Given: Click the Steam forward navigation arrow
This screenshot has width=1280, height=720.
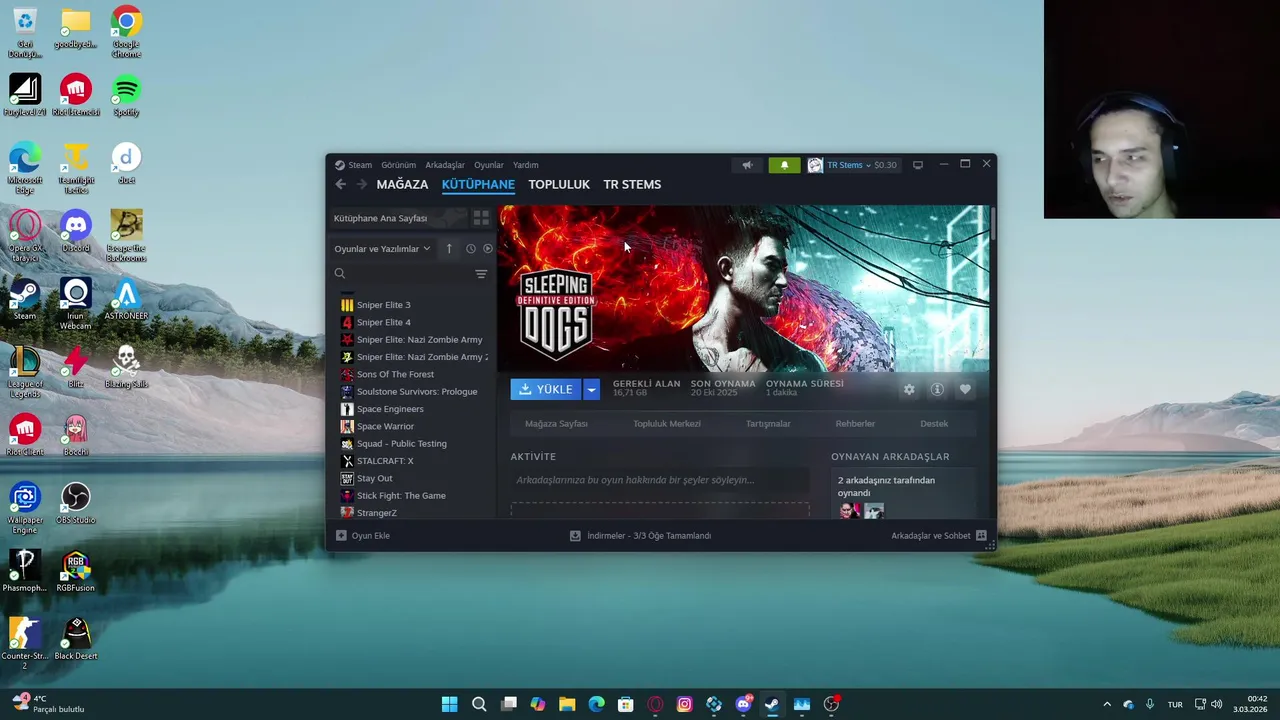Looking at the screenshot, I should [362, 184].
